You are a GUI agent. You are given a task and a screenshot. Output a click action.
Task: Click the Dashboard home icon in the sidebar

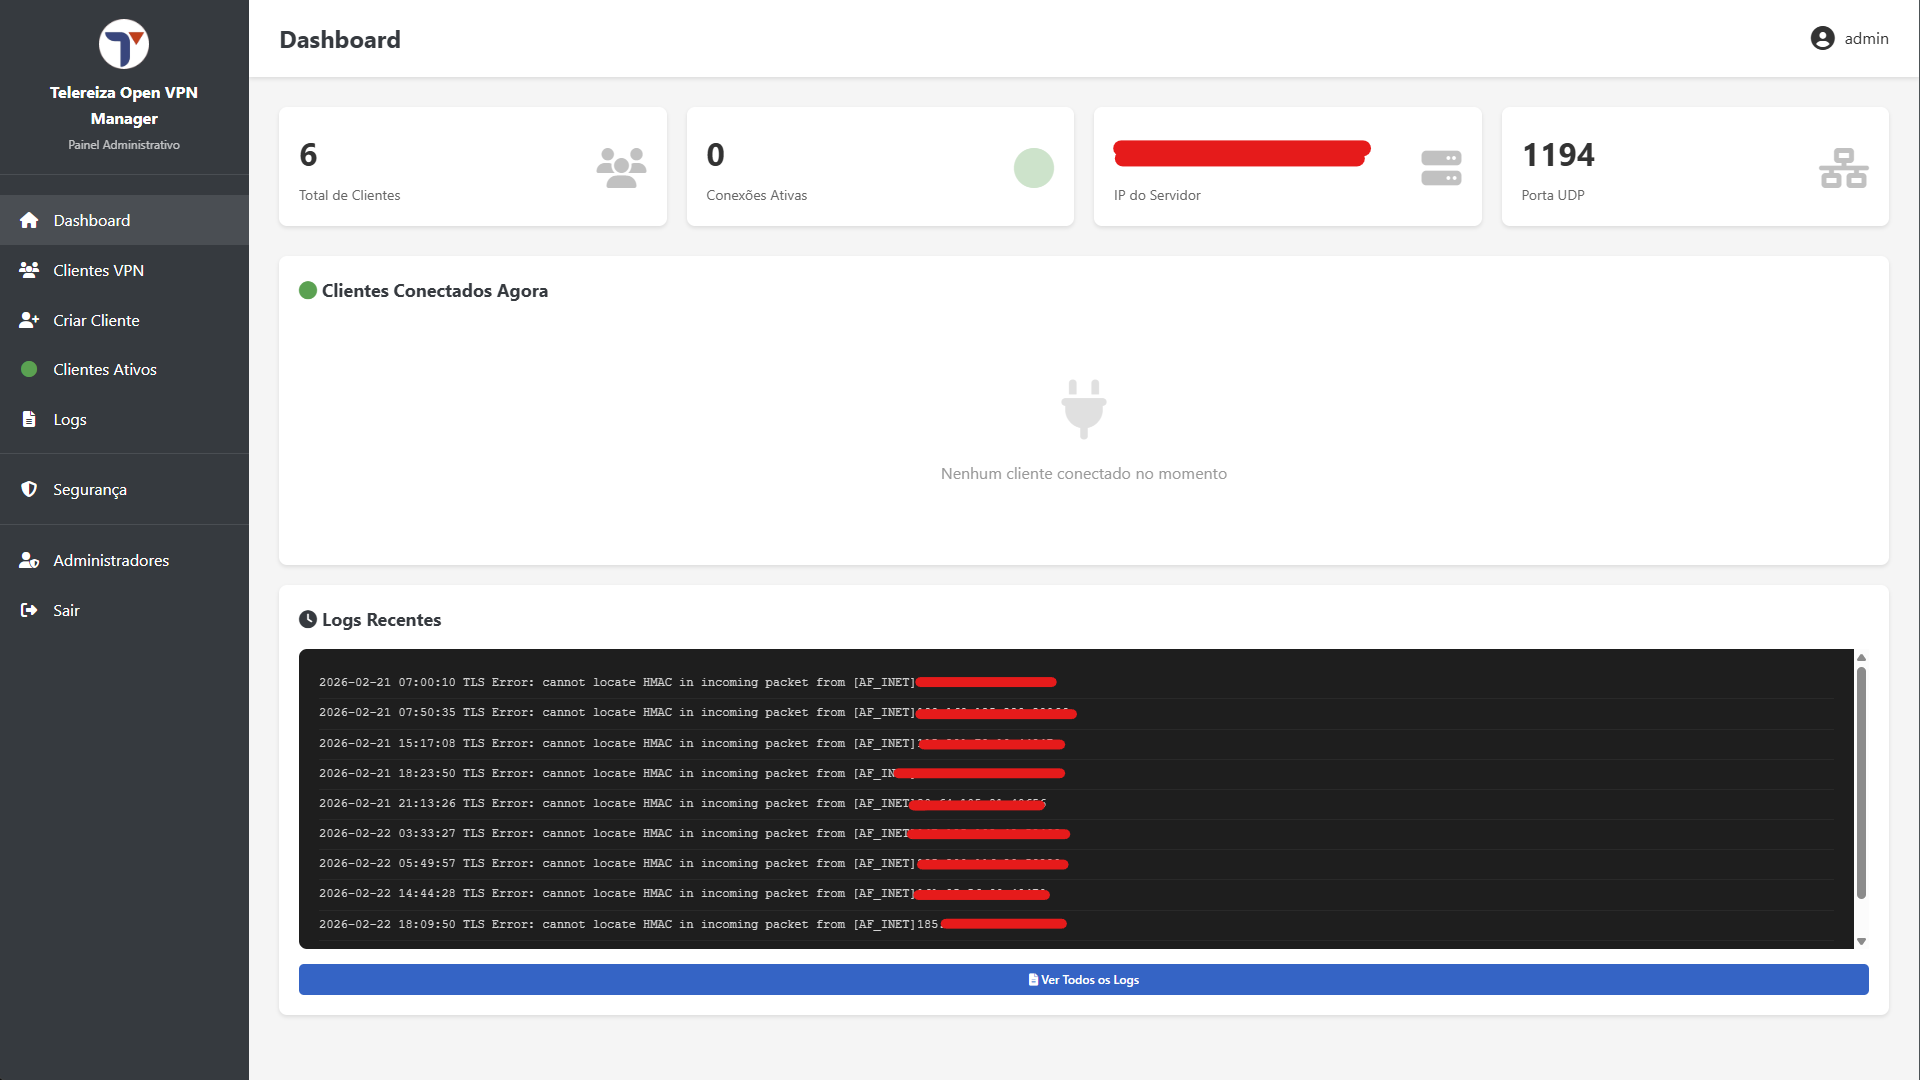[x=29, y=220]
